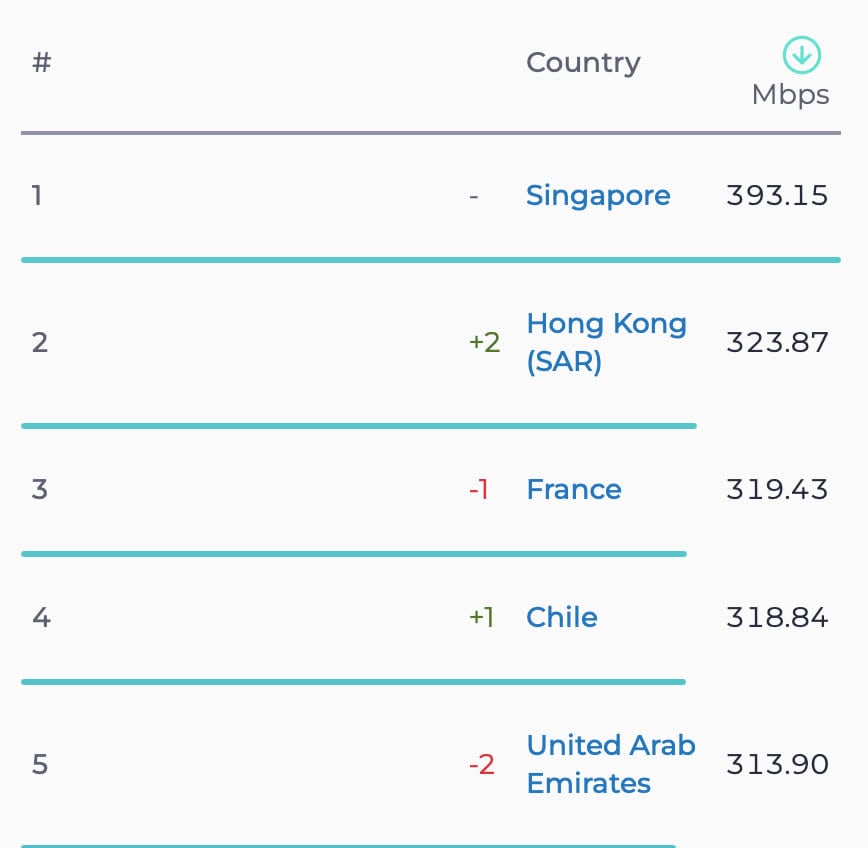Click the # rank column header
The width and height of the screenshot is (868, 848).
[42, 62]
